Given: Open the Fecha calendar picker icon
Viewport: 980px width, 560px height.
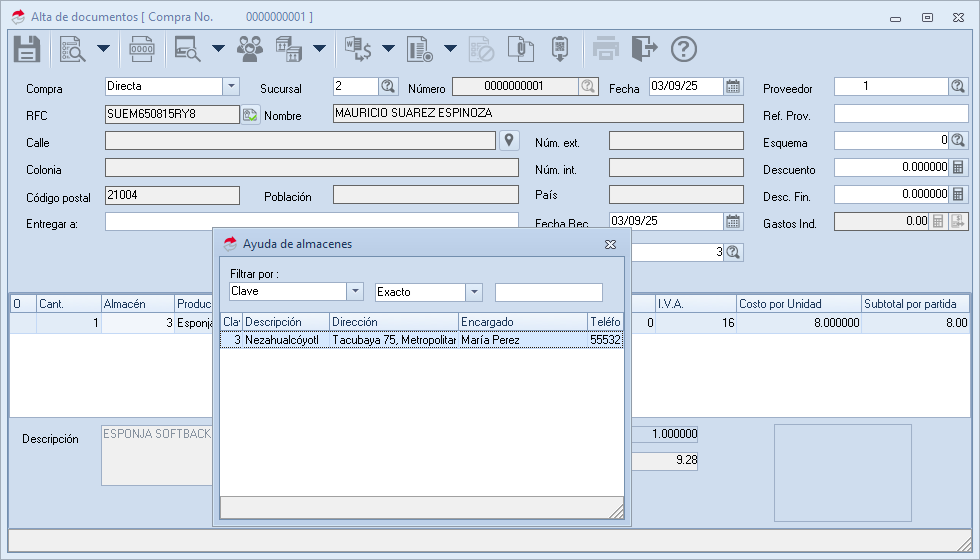Looking at the screenshot, I should [733, 87].
